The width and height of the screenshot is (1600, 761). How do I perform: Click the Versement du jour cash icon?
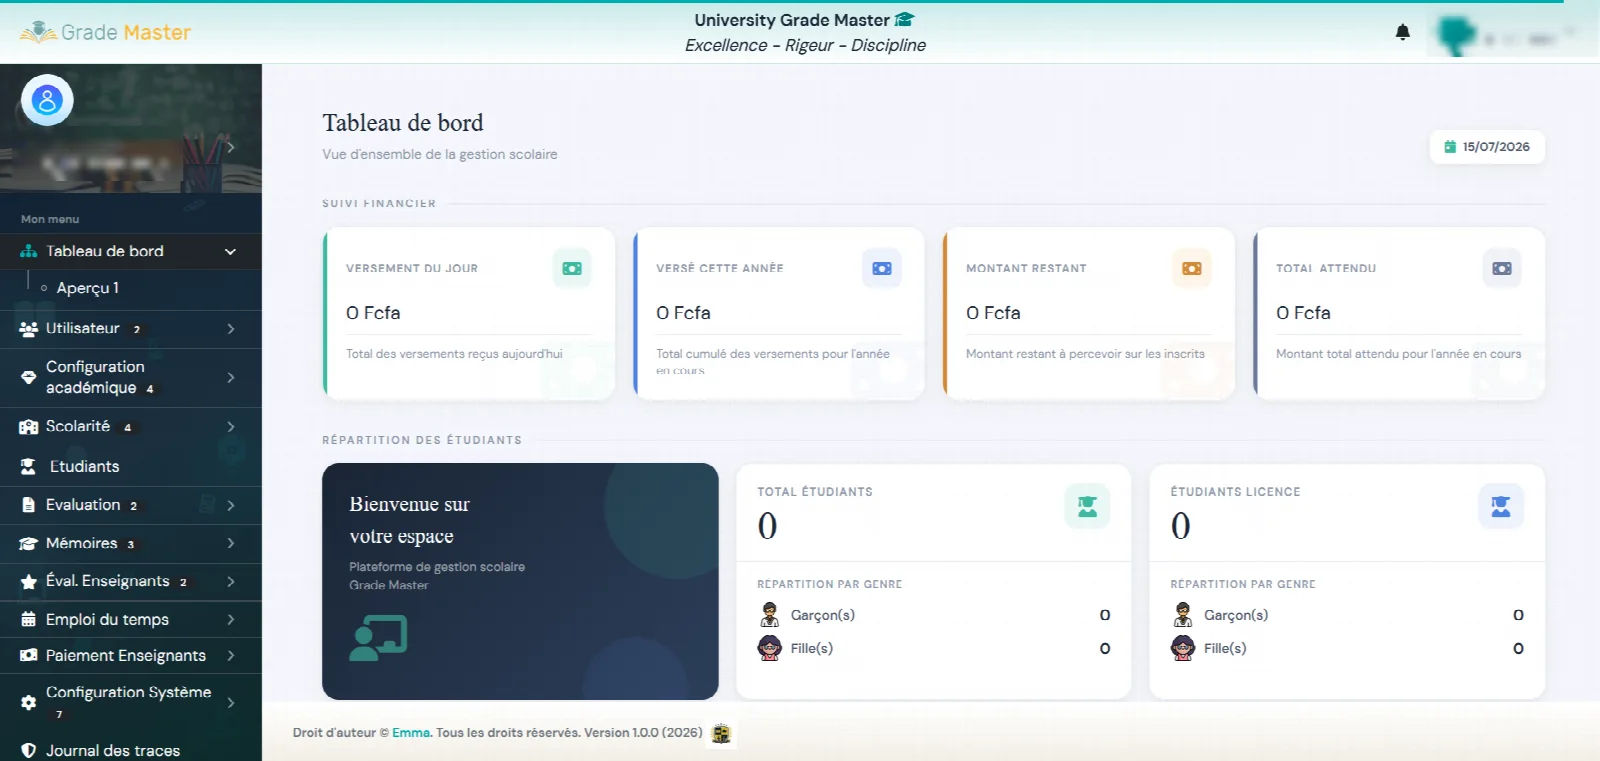(572, 268)
